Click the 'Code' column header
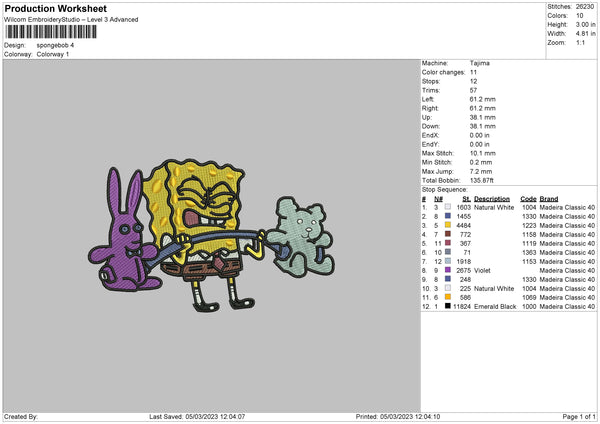The image size is (600, 424). (x=528, y=199)
